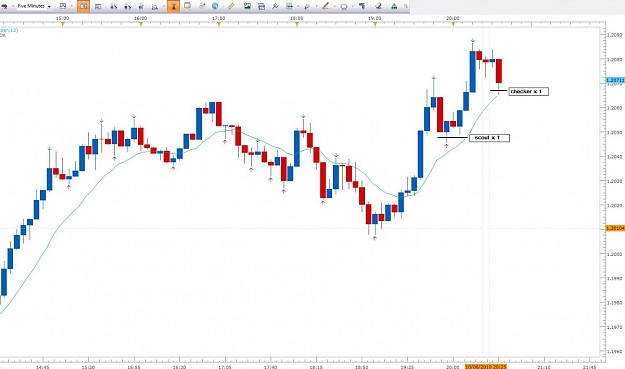The image size is (625, 369).
Task: Select the pencil drawing tool
Action: pos(326,6)
